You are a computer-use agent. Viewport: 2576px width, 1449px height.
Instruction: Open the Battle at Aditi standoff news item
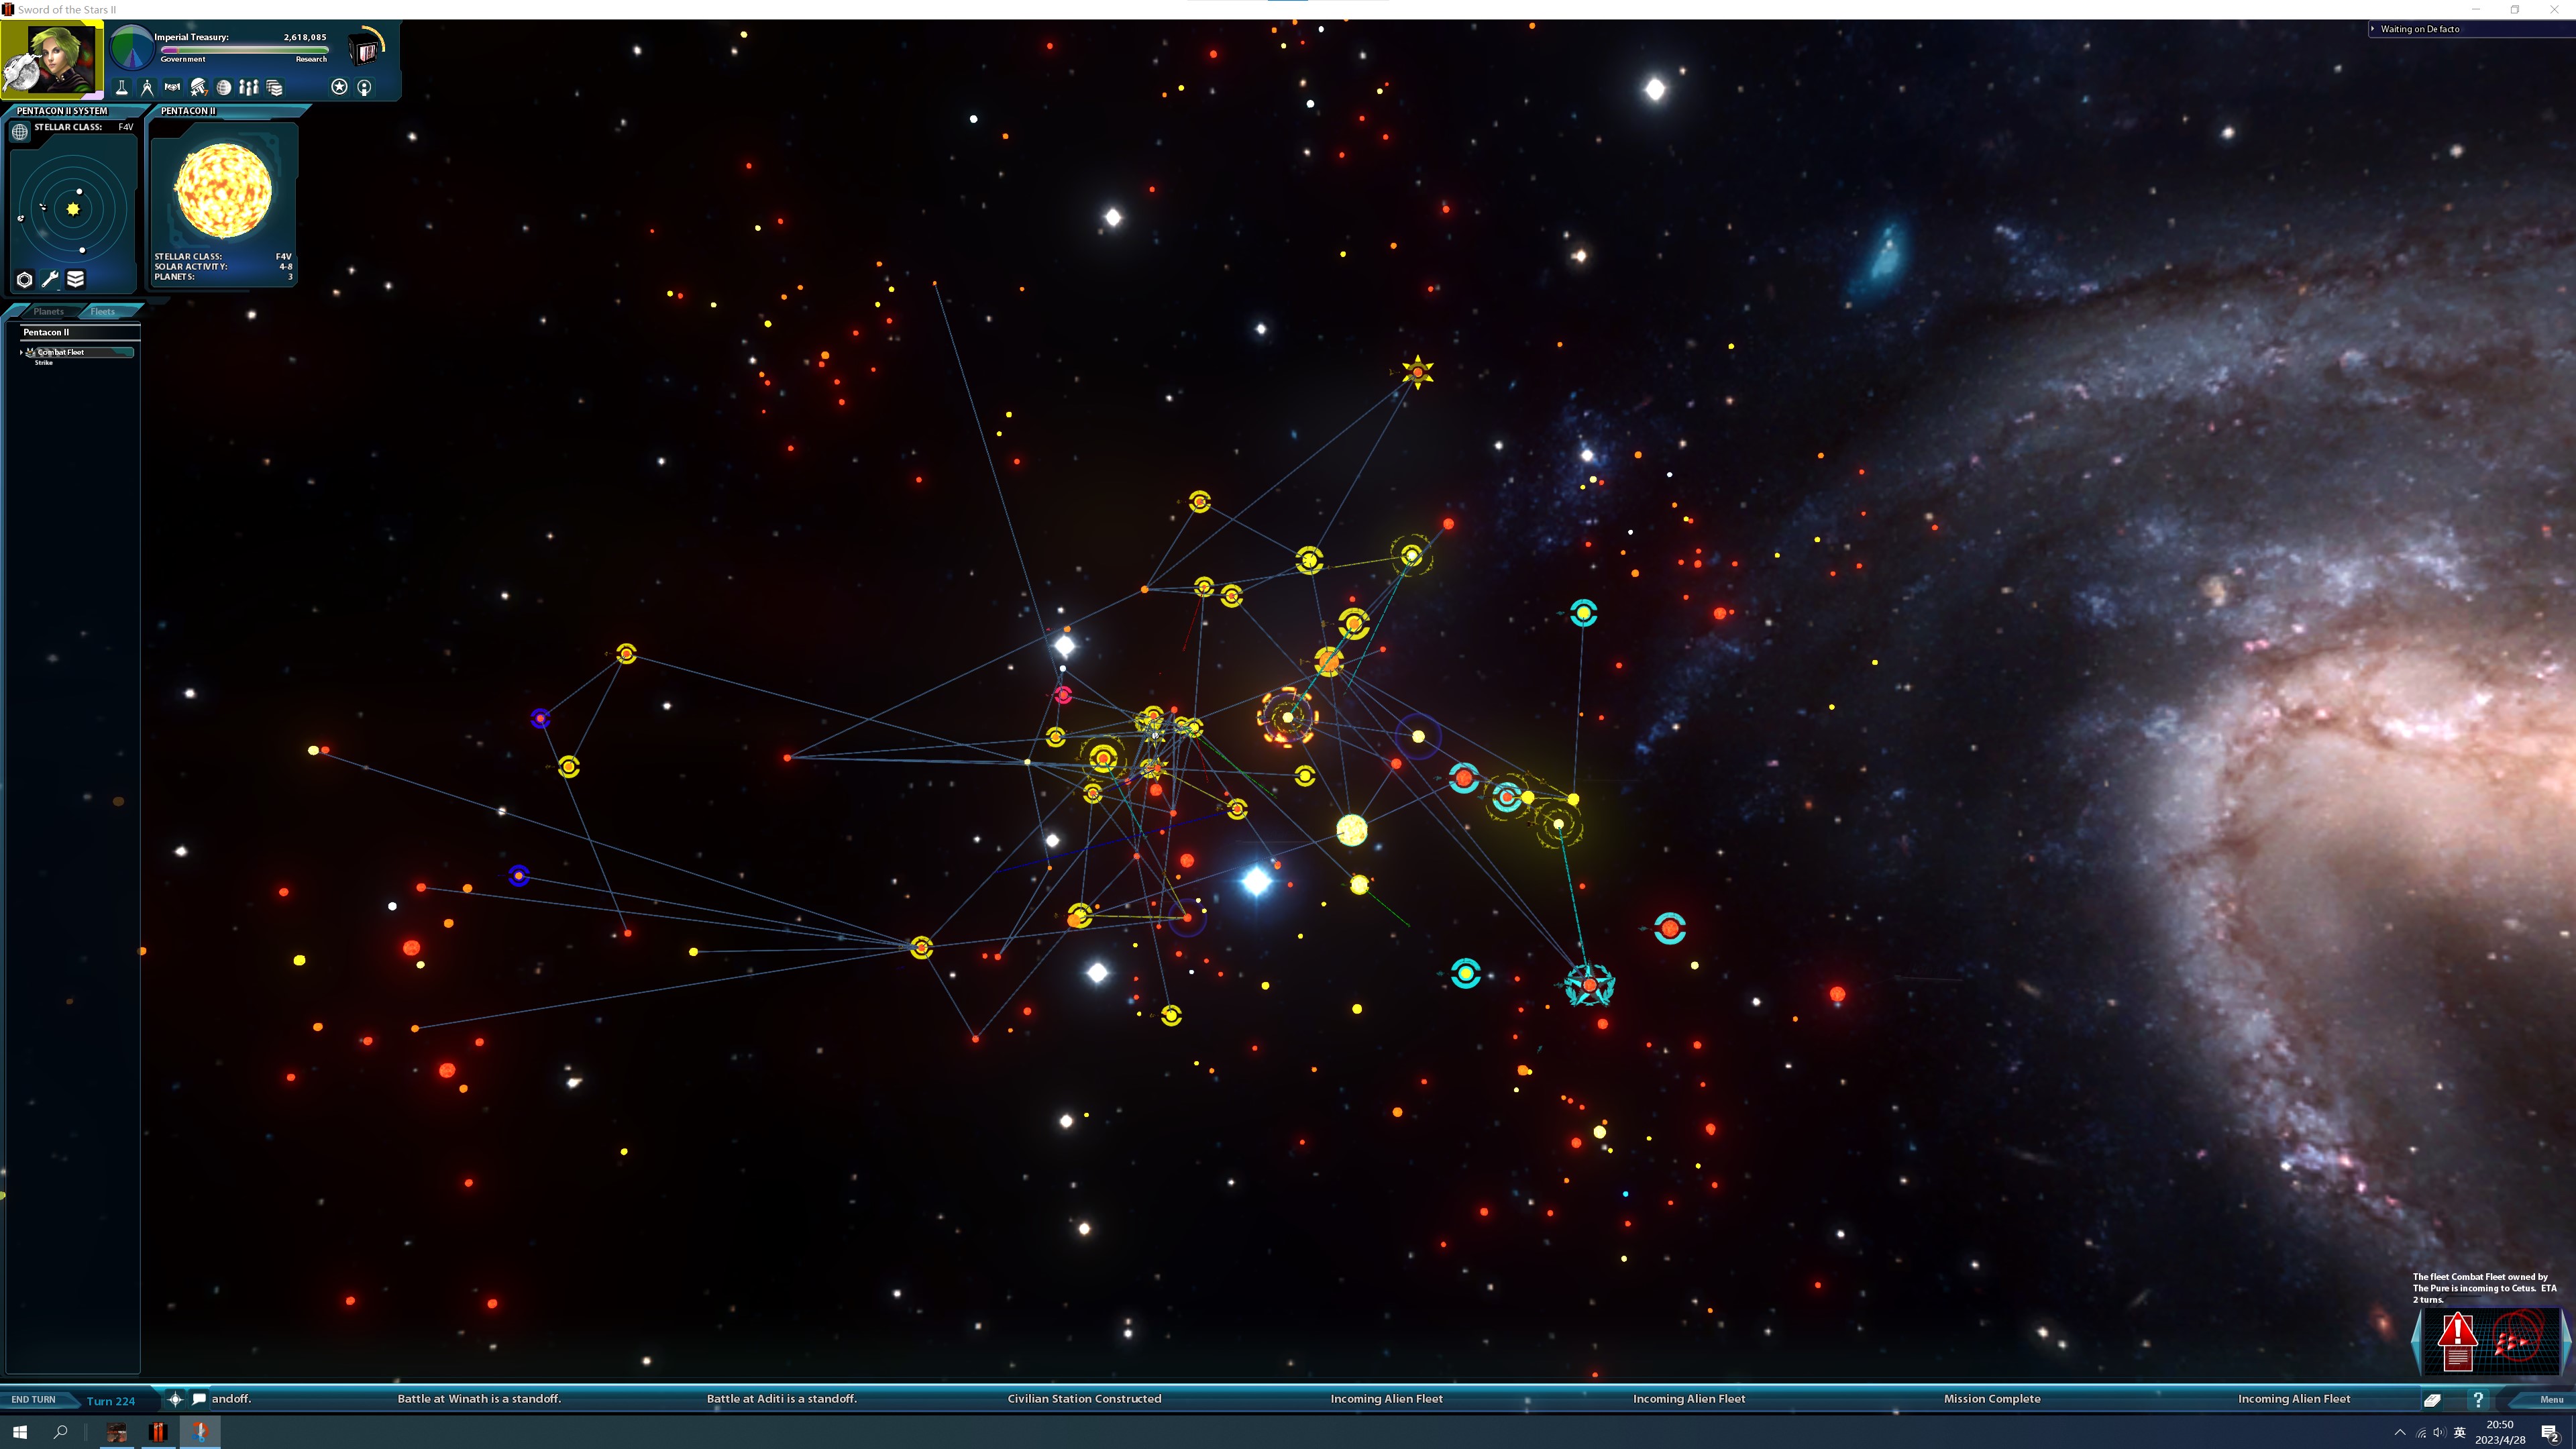[781, 1398]
